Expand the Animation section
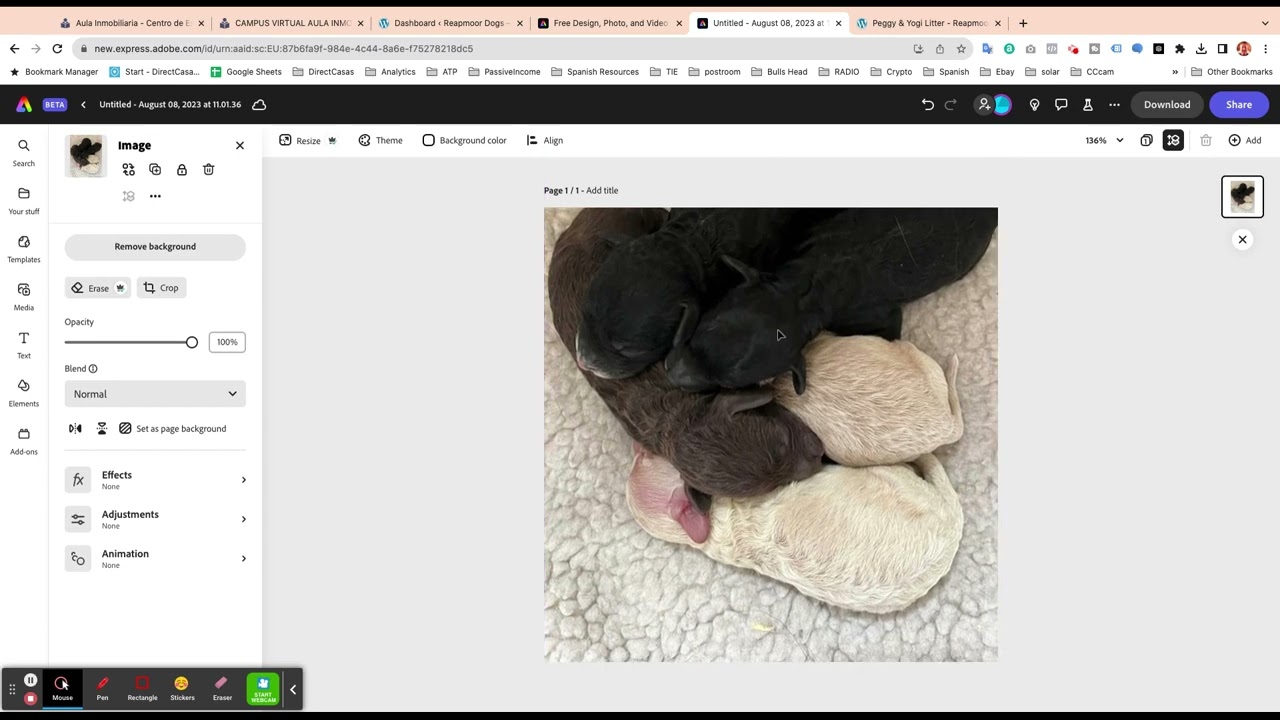Image resolution: width=1280 pixels, height=720 pixels. coord(155,558)
